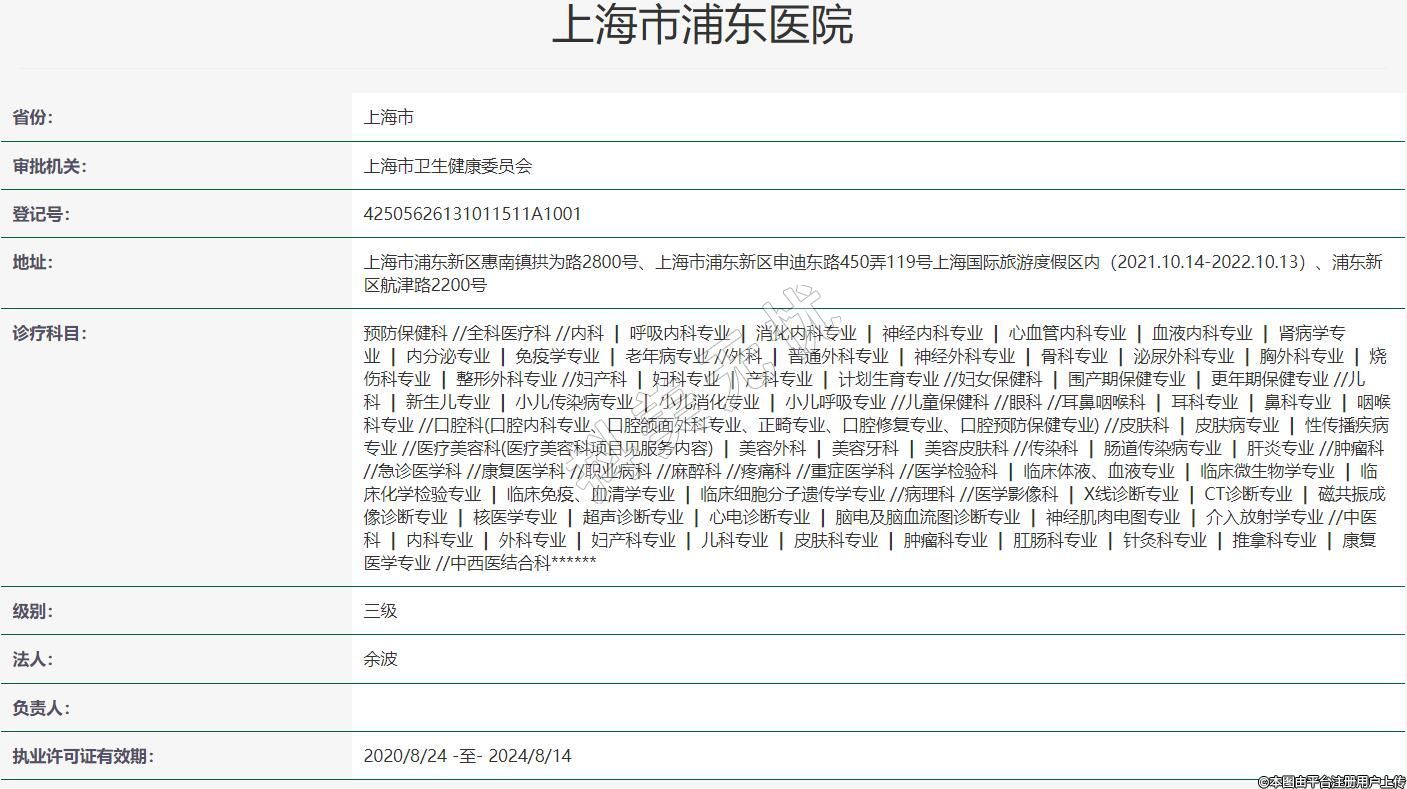Click 推拿科专业 entry
Image resolution: width=1407 pixels, height=789 pixels.
point(1275,540)
